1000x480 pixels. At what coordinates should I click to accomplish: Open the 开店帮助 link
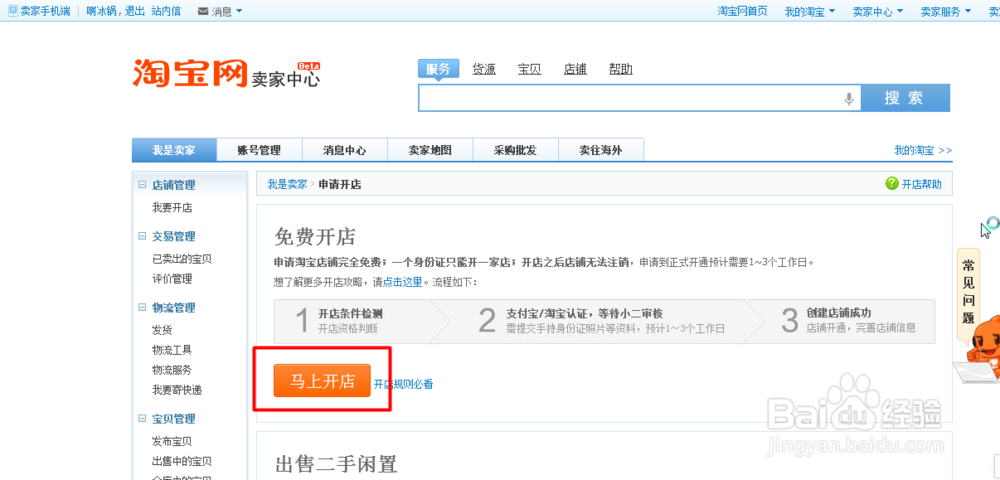[x=922, y=184]
